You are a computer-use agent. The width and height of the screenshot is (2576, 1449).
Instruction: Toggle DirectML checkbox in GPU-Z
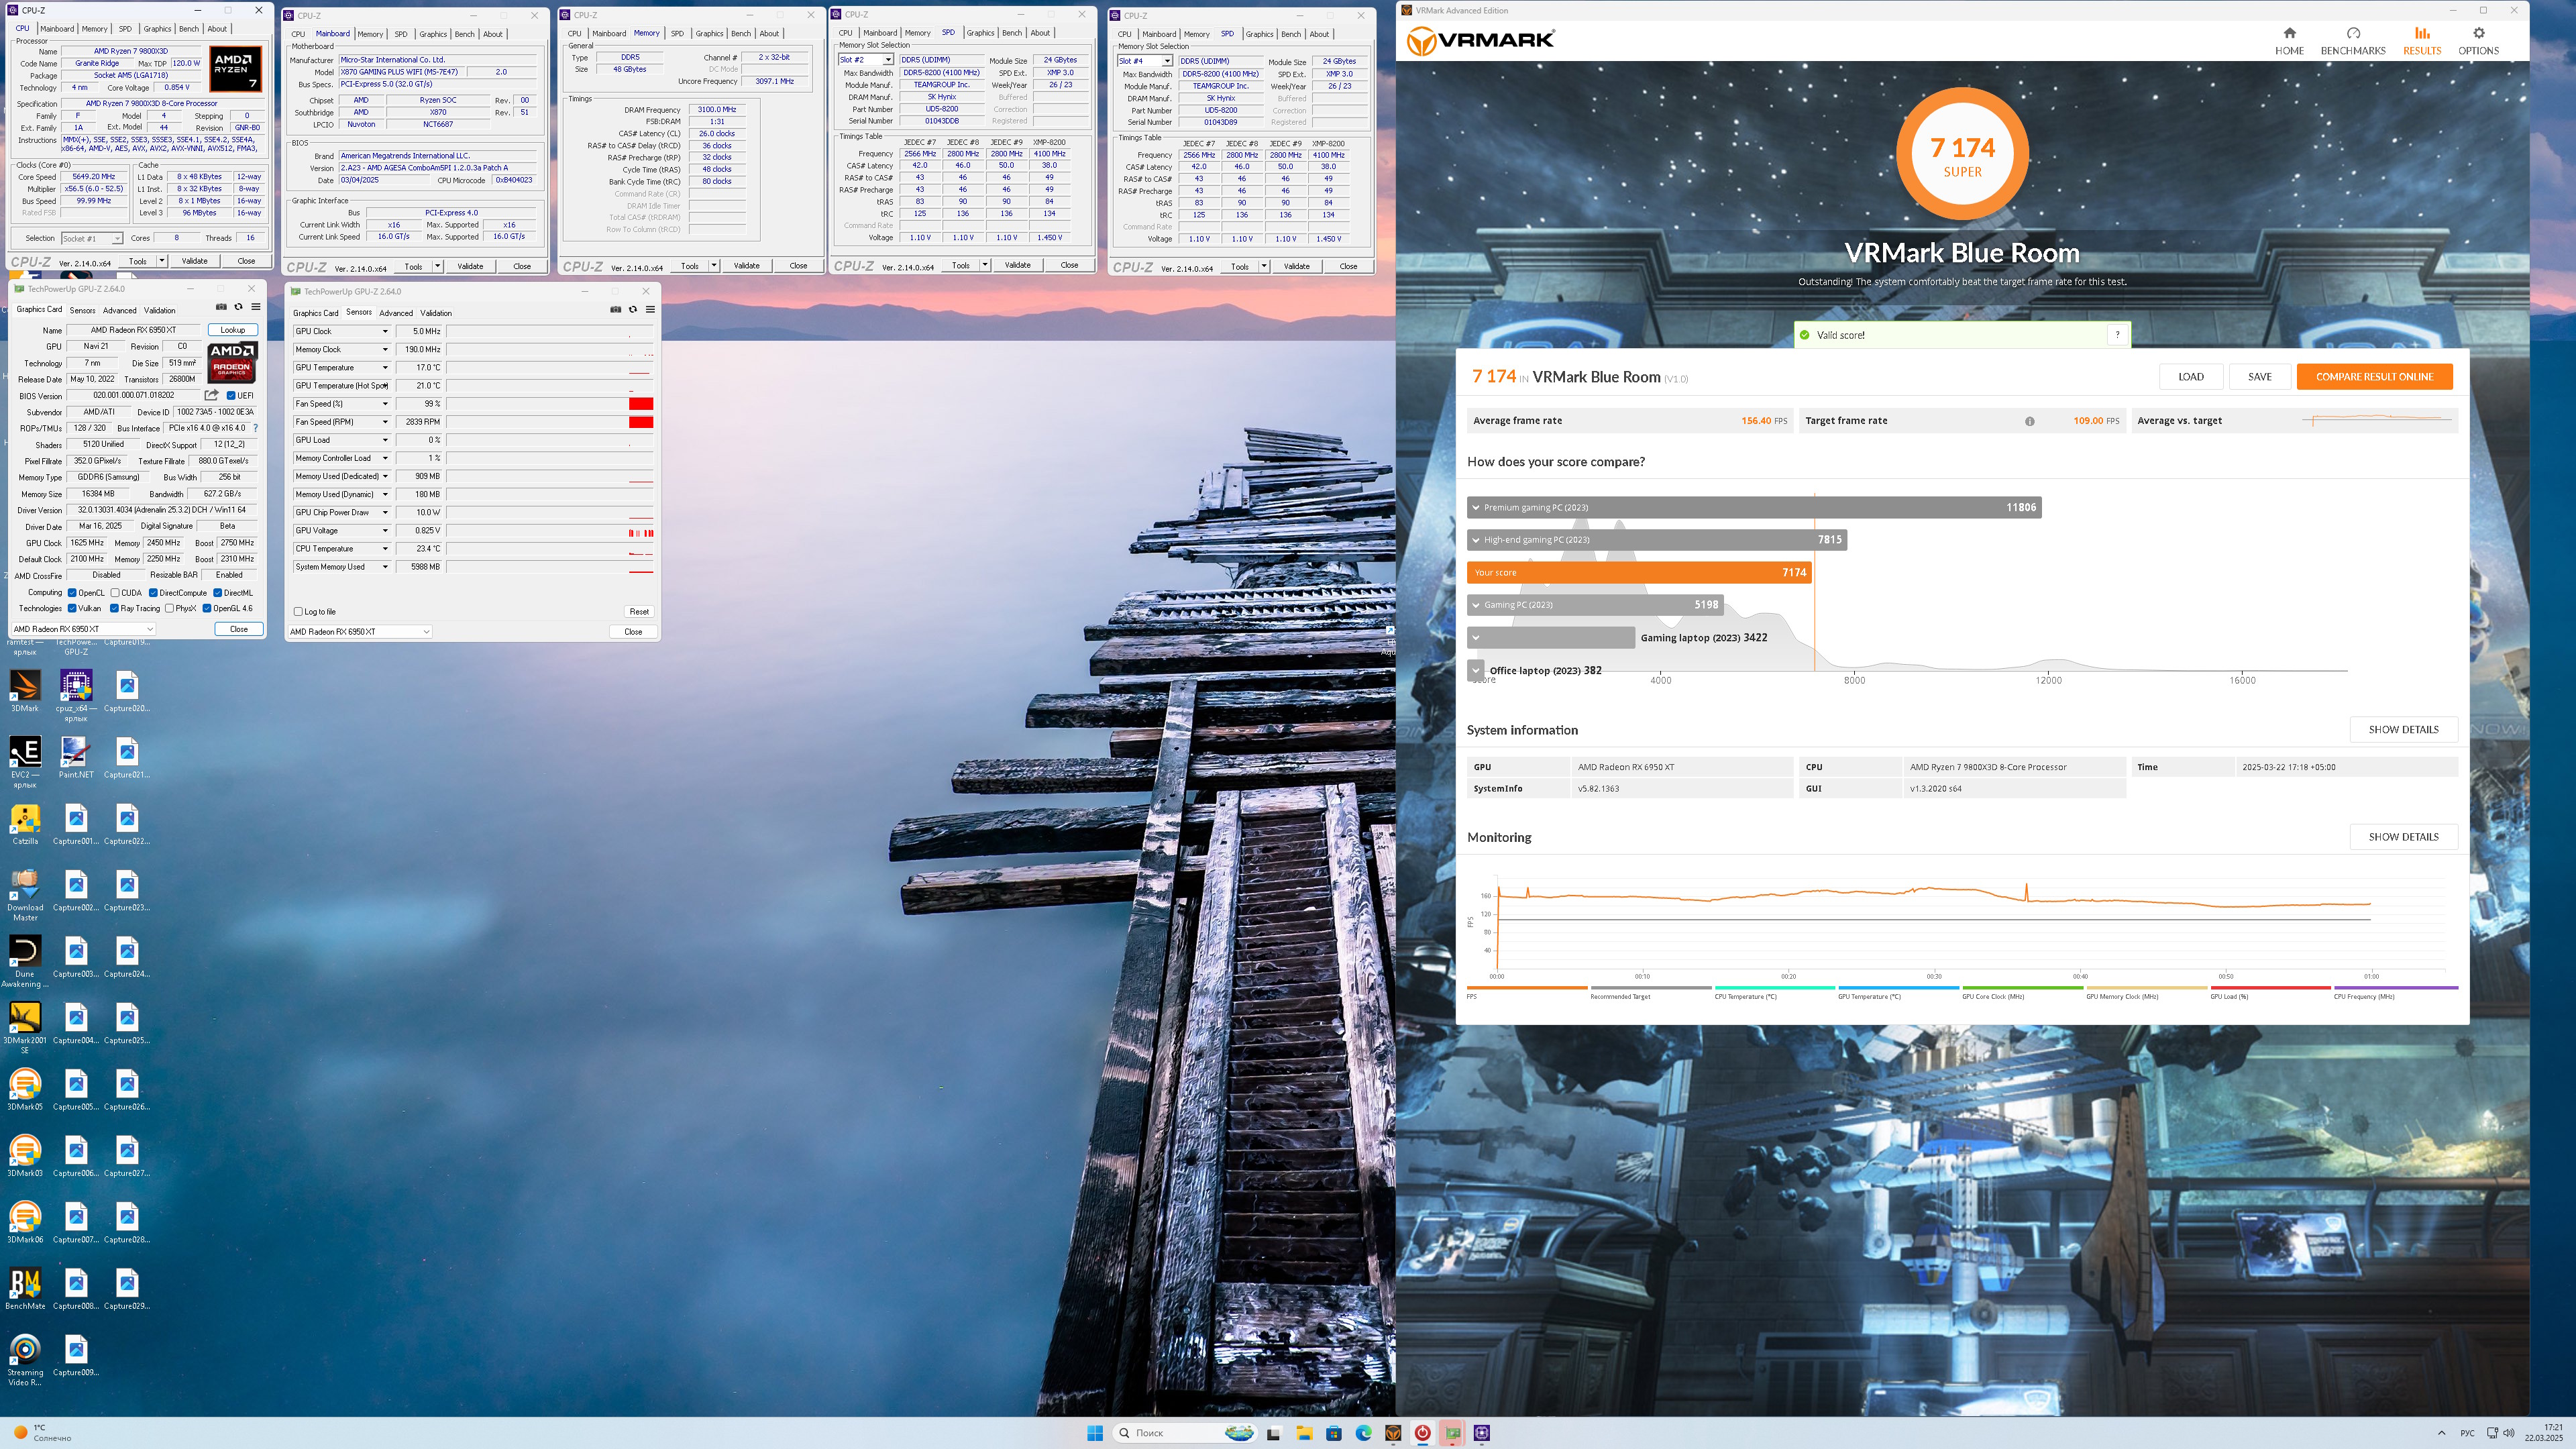tap(218, 593)
